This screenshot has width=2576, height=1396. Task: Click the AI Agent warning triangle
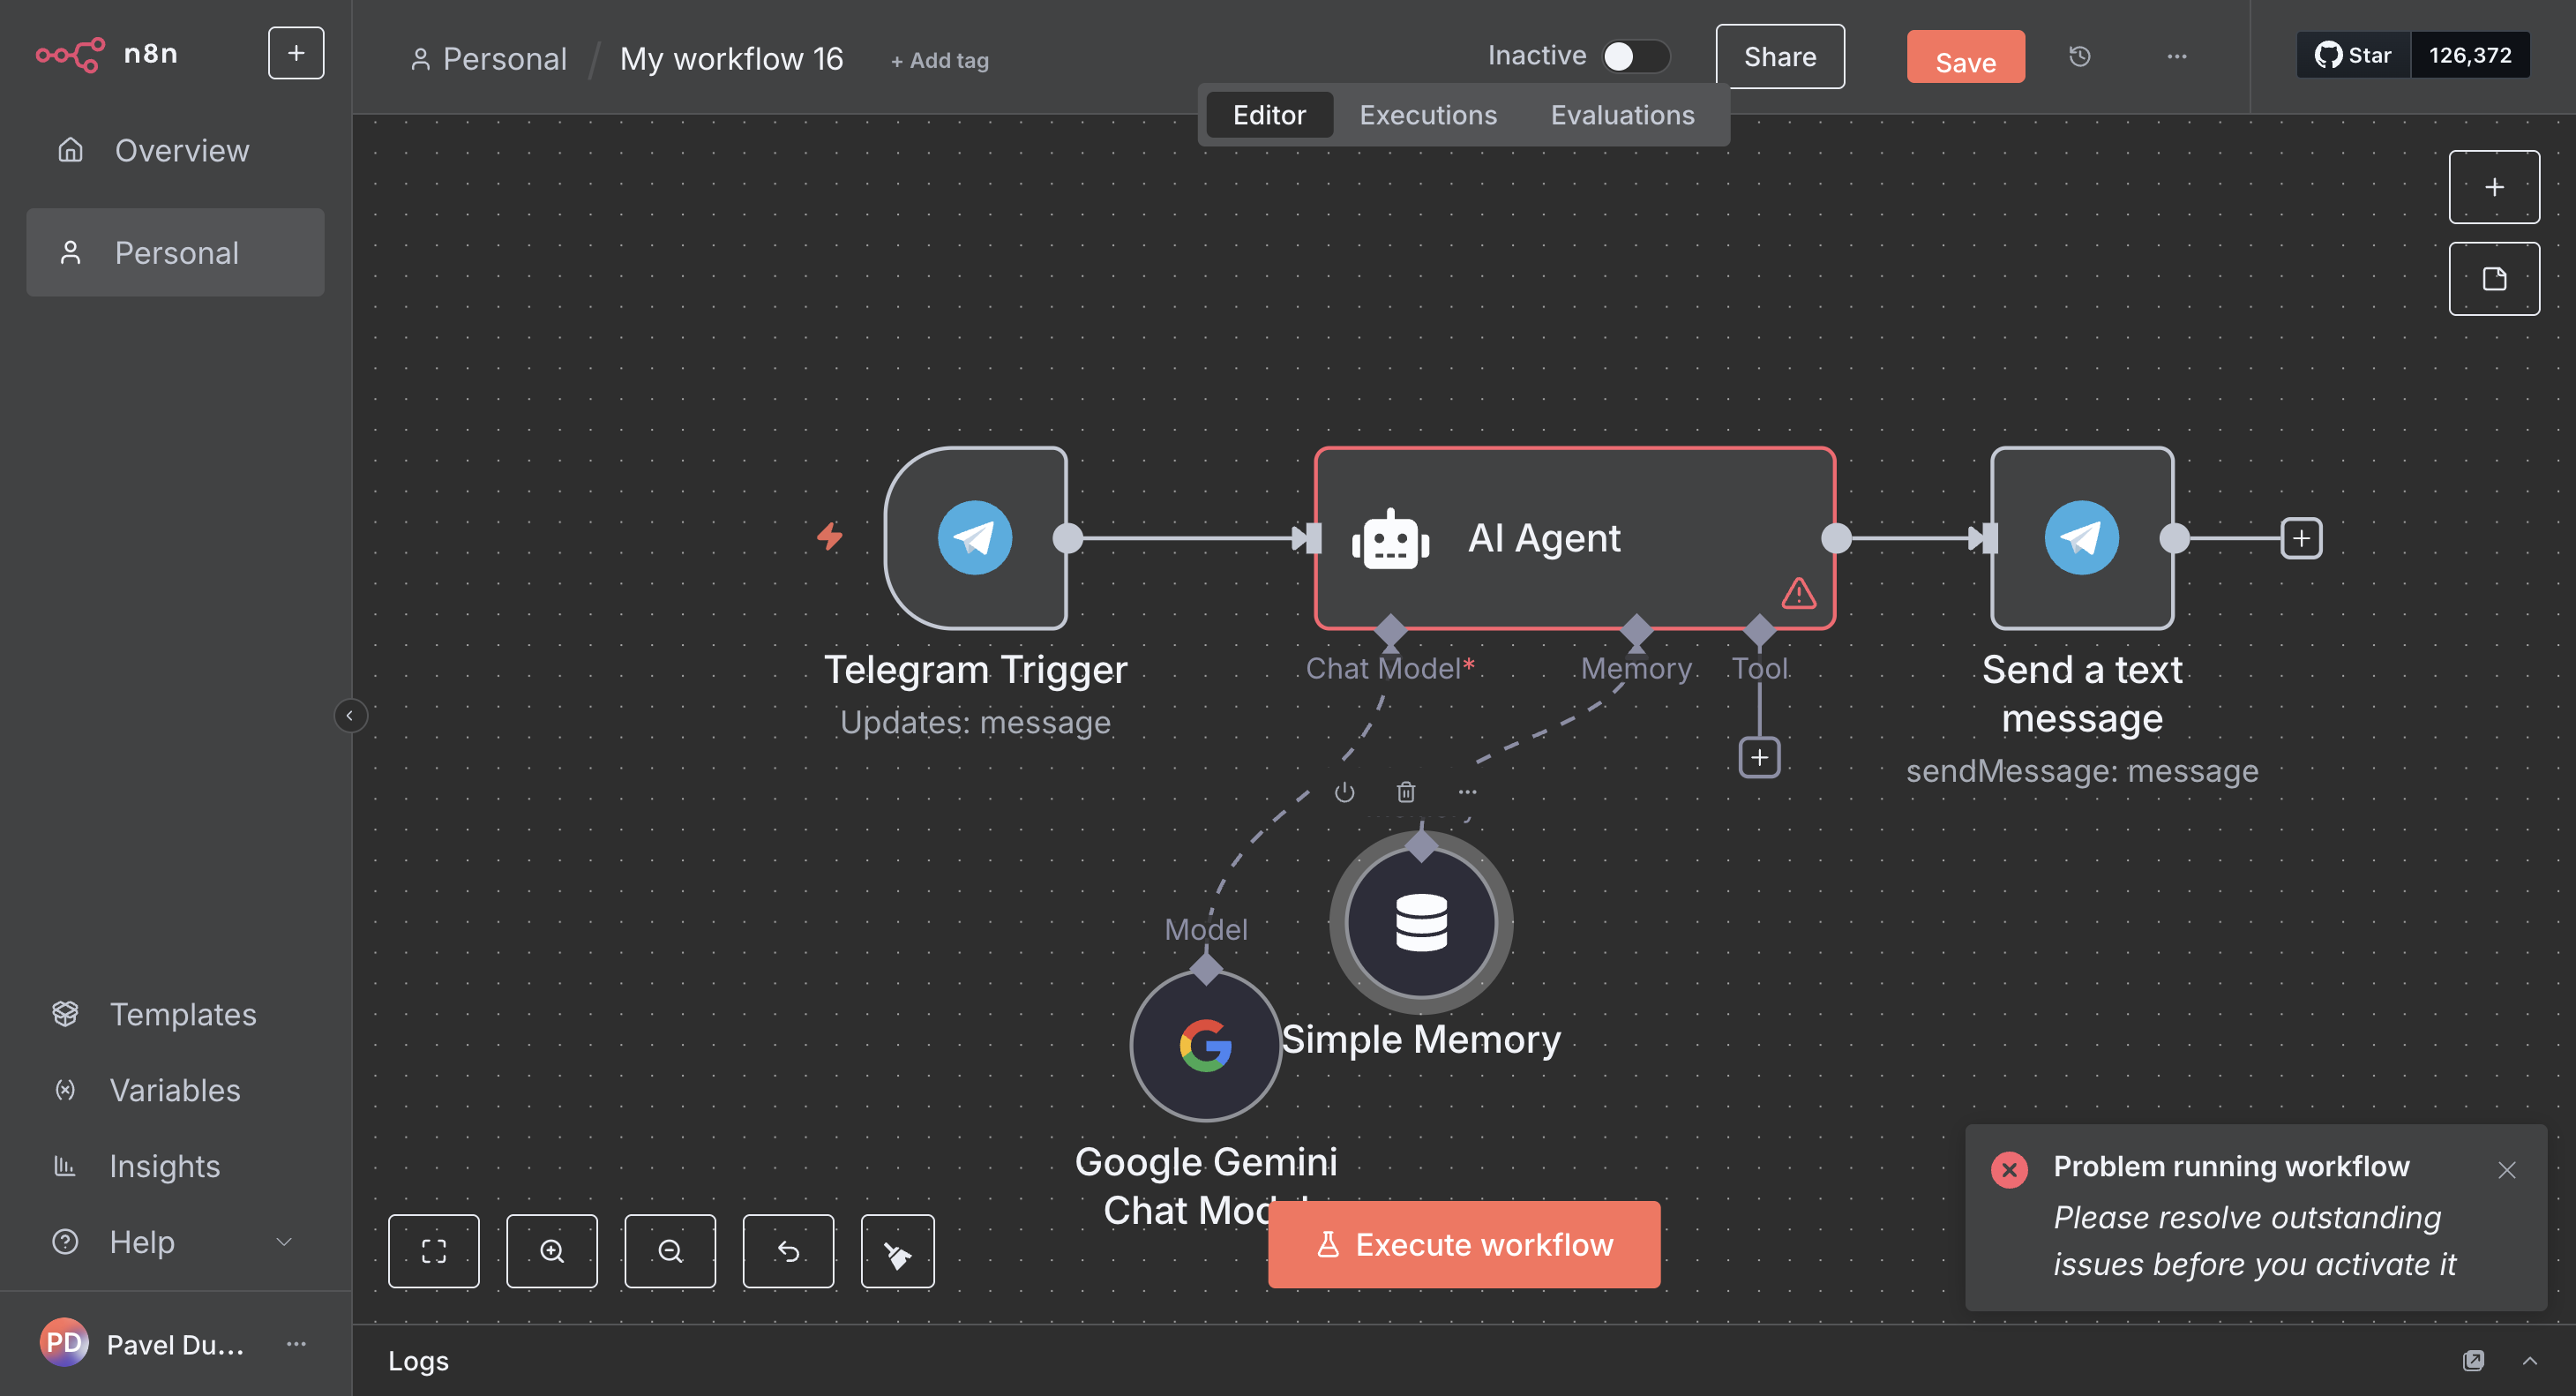tap(1798, 593)
